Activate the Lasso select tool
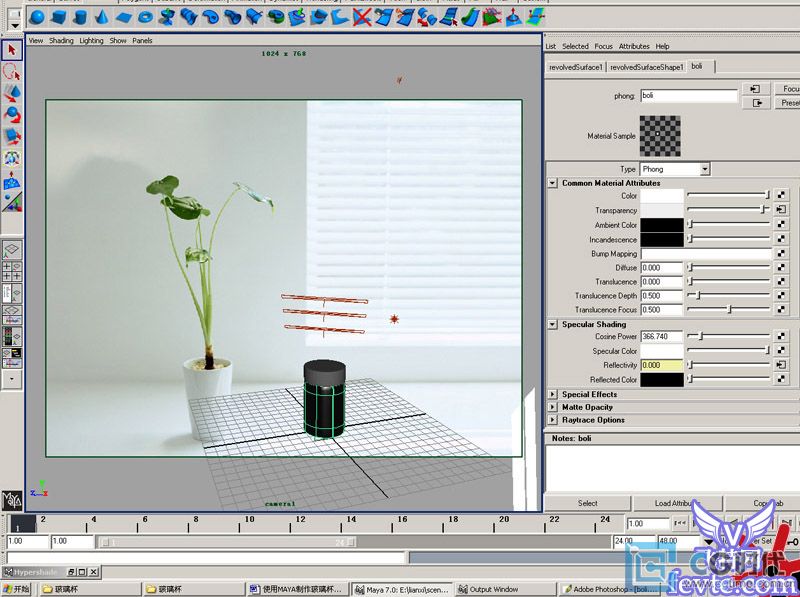 pos(12,72)
